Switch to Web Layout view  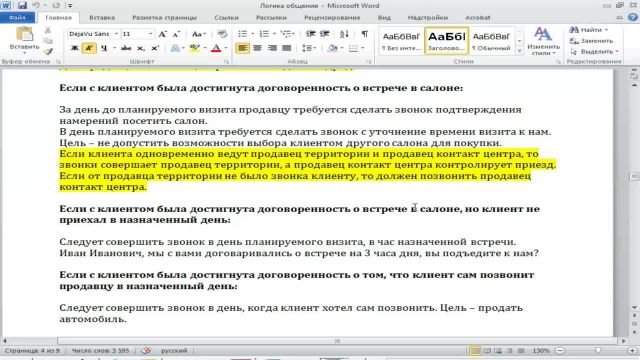tap(498, 351)
